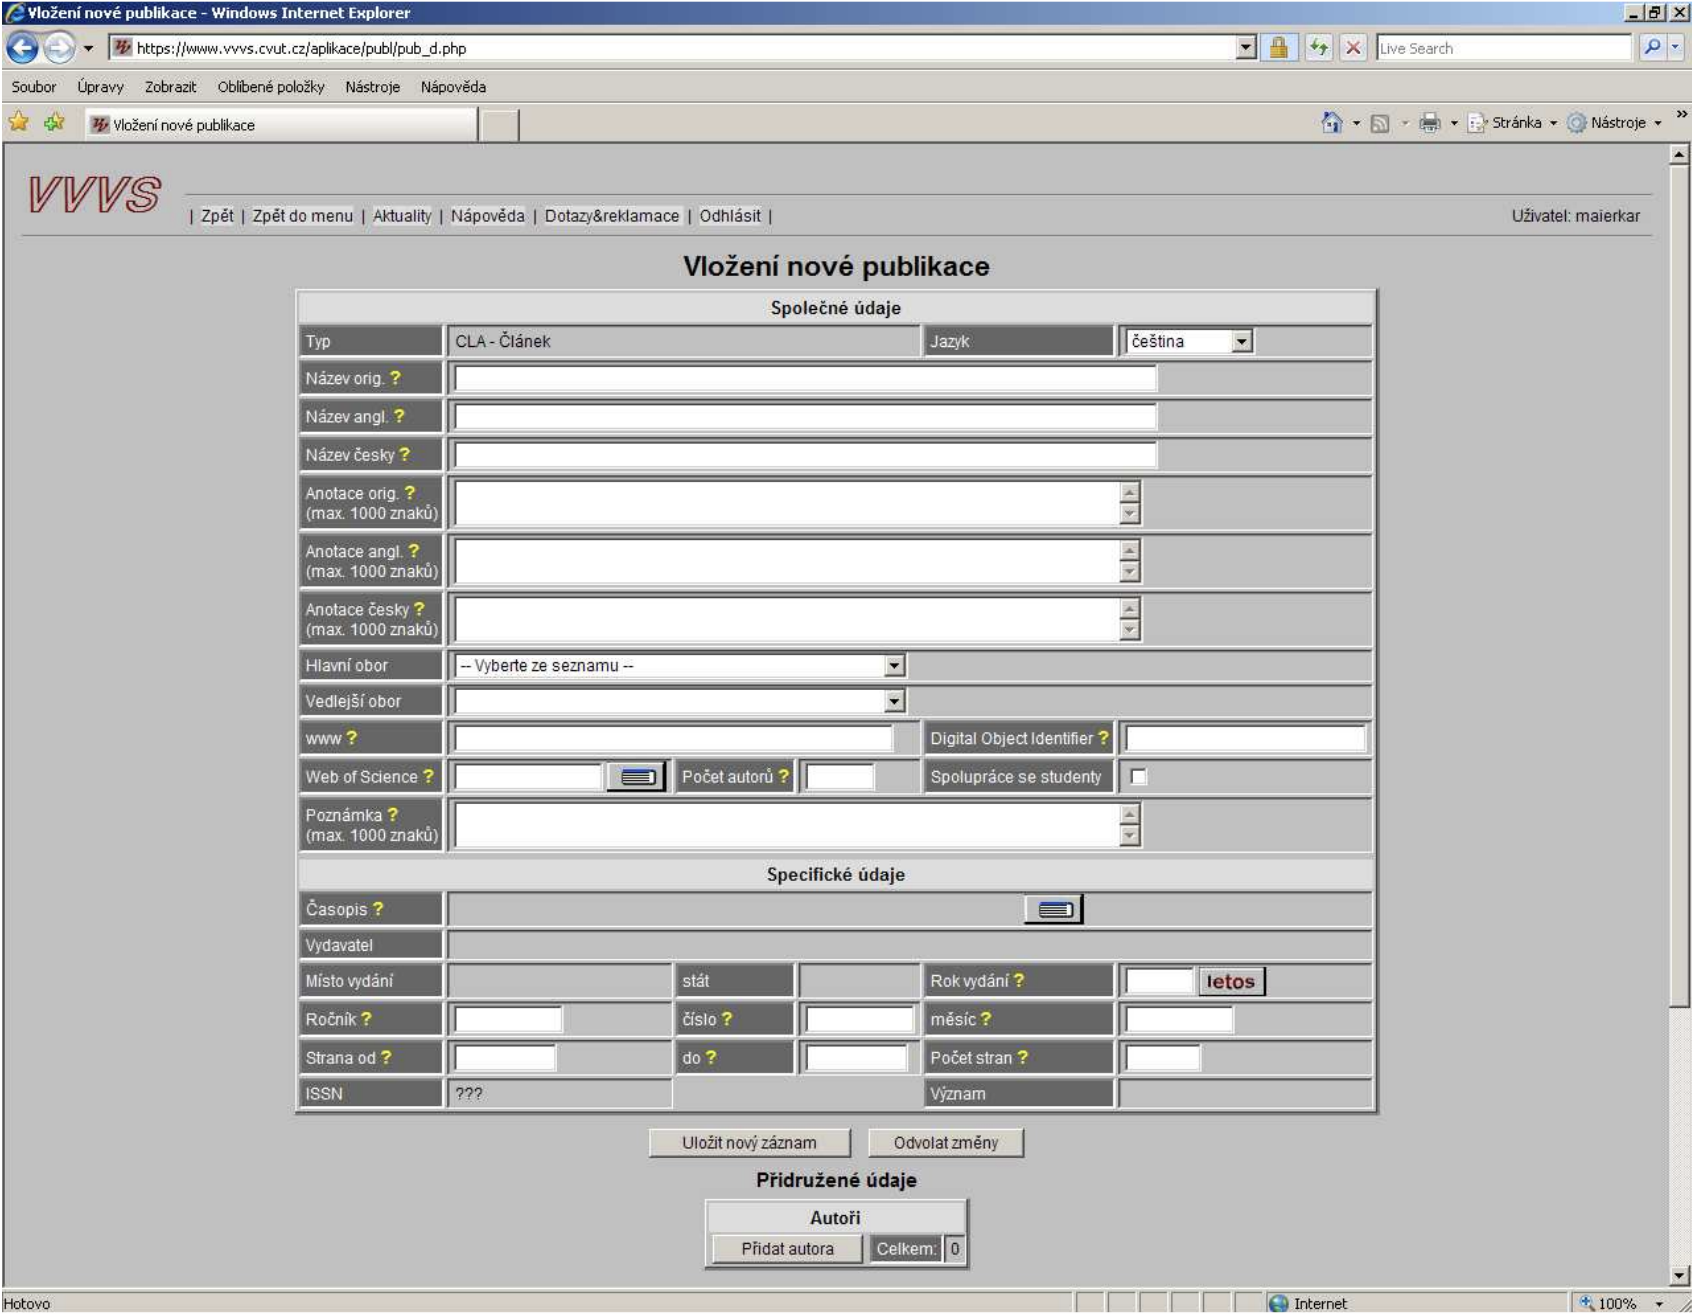Click the Favorites star icon
The width and height of the screenshot is (1692, 1314).
pyautogui.click(x=19, y=123)
